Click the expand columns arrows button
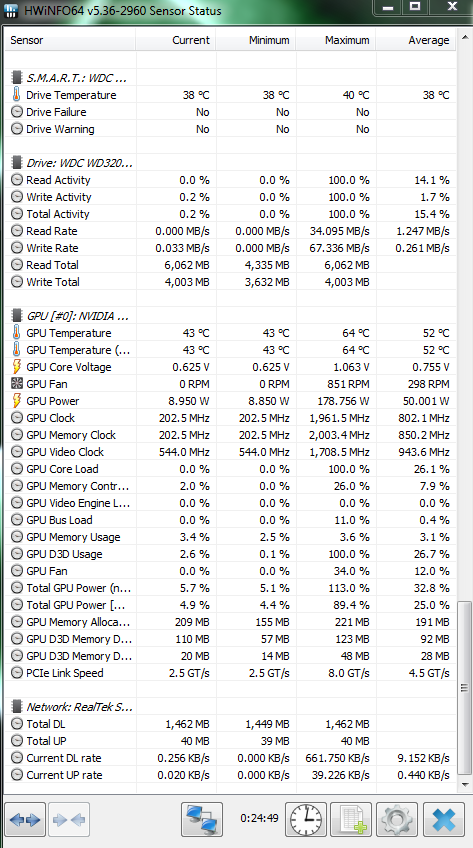The width and height of the screenshot is (473, 848). pyautogui.click(x=25, y=820)
